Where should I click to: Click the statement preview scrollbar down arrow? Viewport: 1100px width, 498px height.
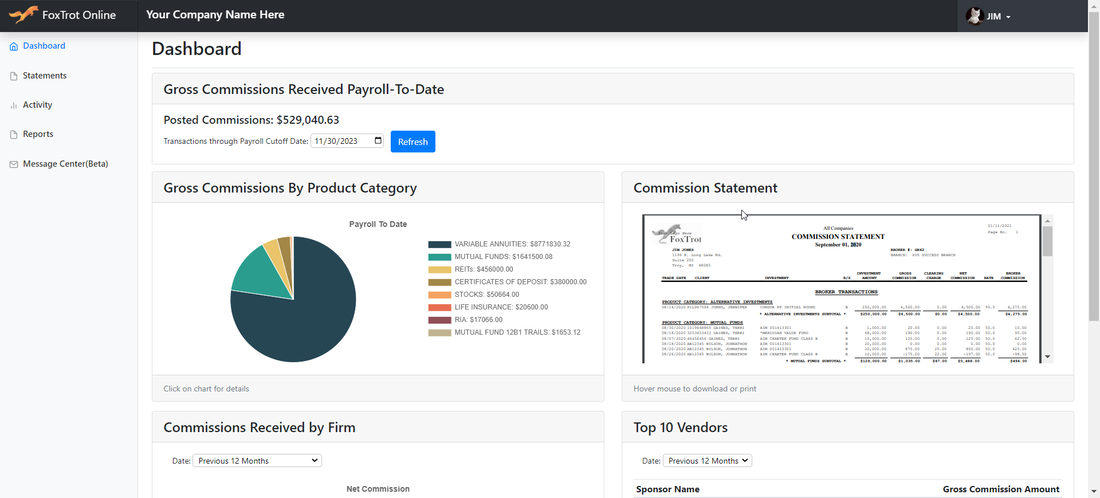(x=1048, y=357)
